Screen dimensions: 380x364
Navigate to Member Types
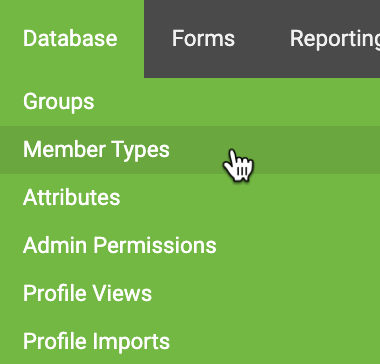point(190,150)
